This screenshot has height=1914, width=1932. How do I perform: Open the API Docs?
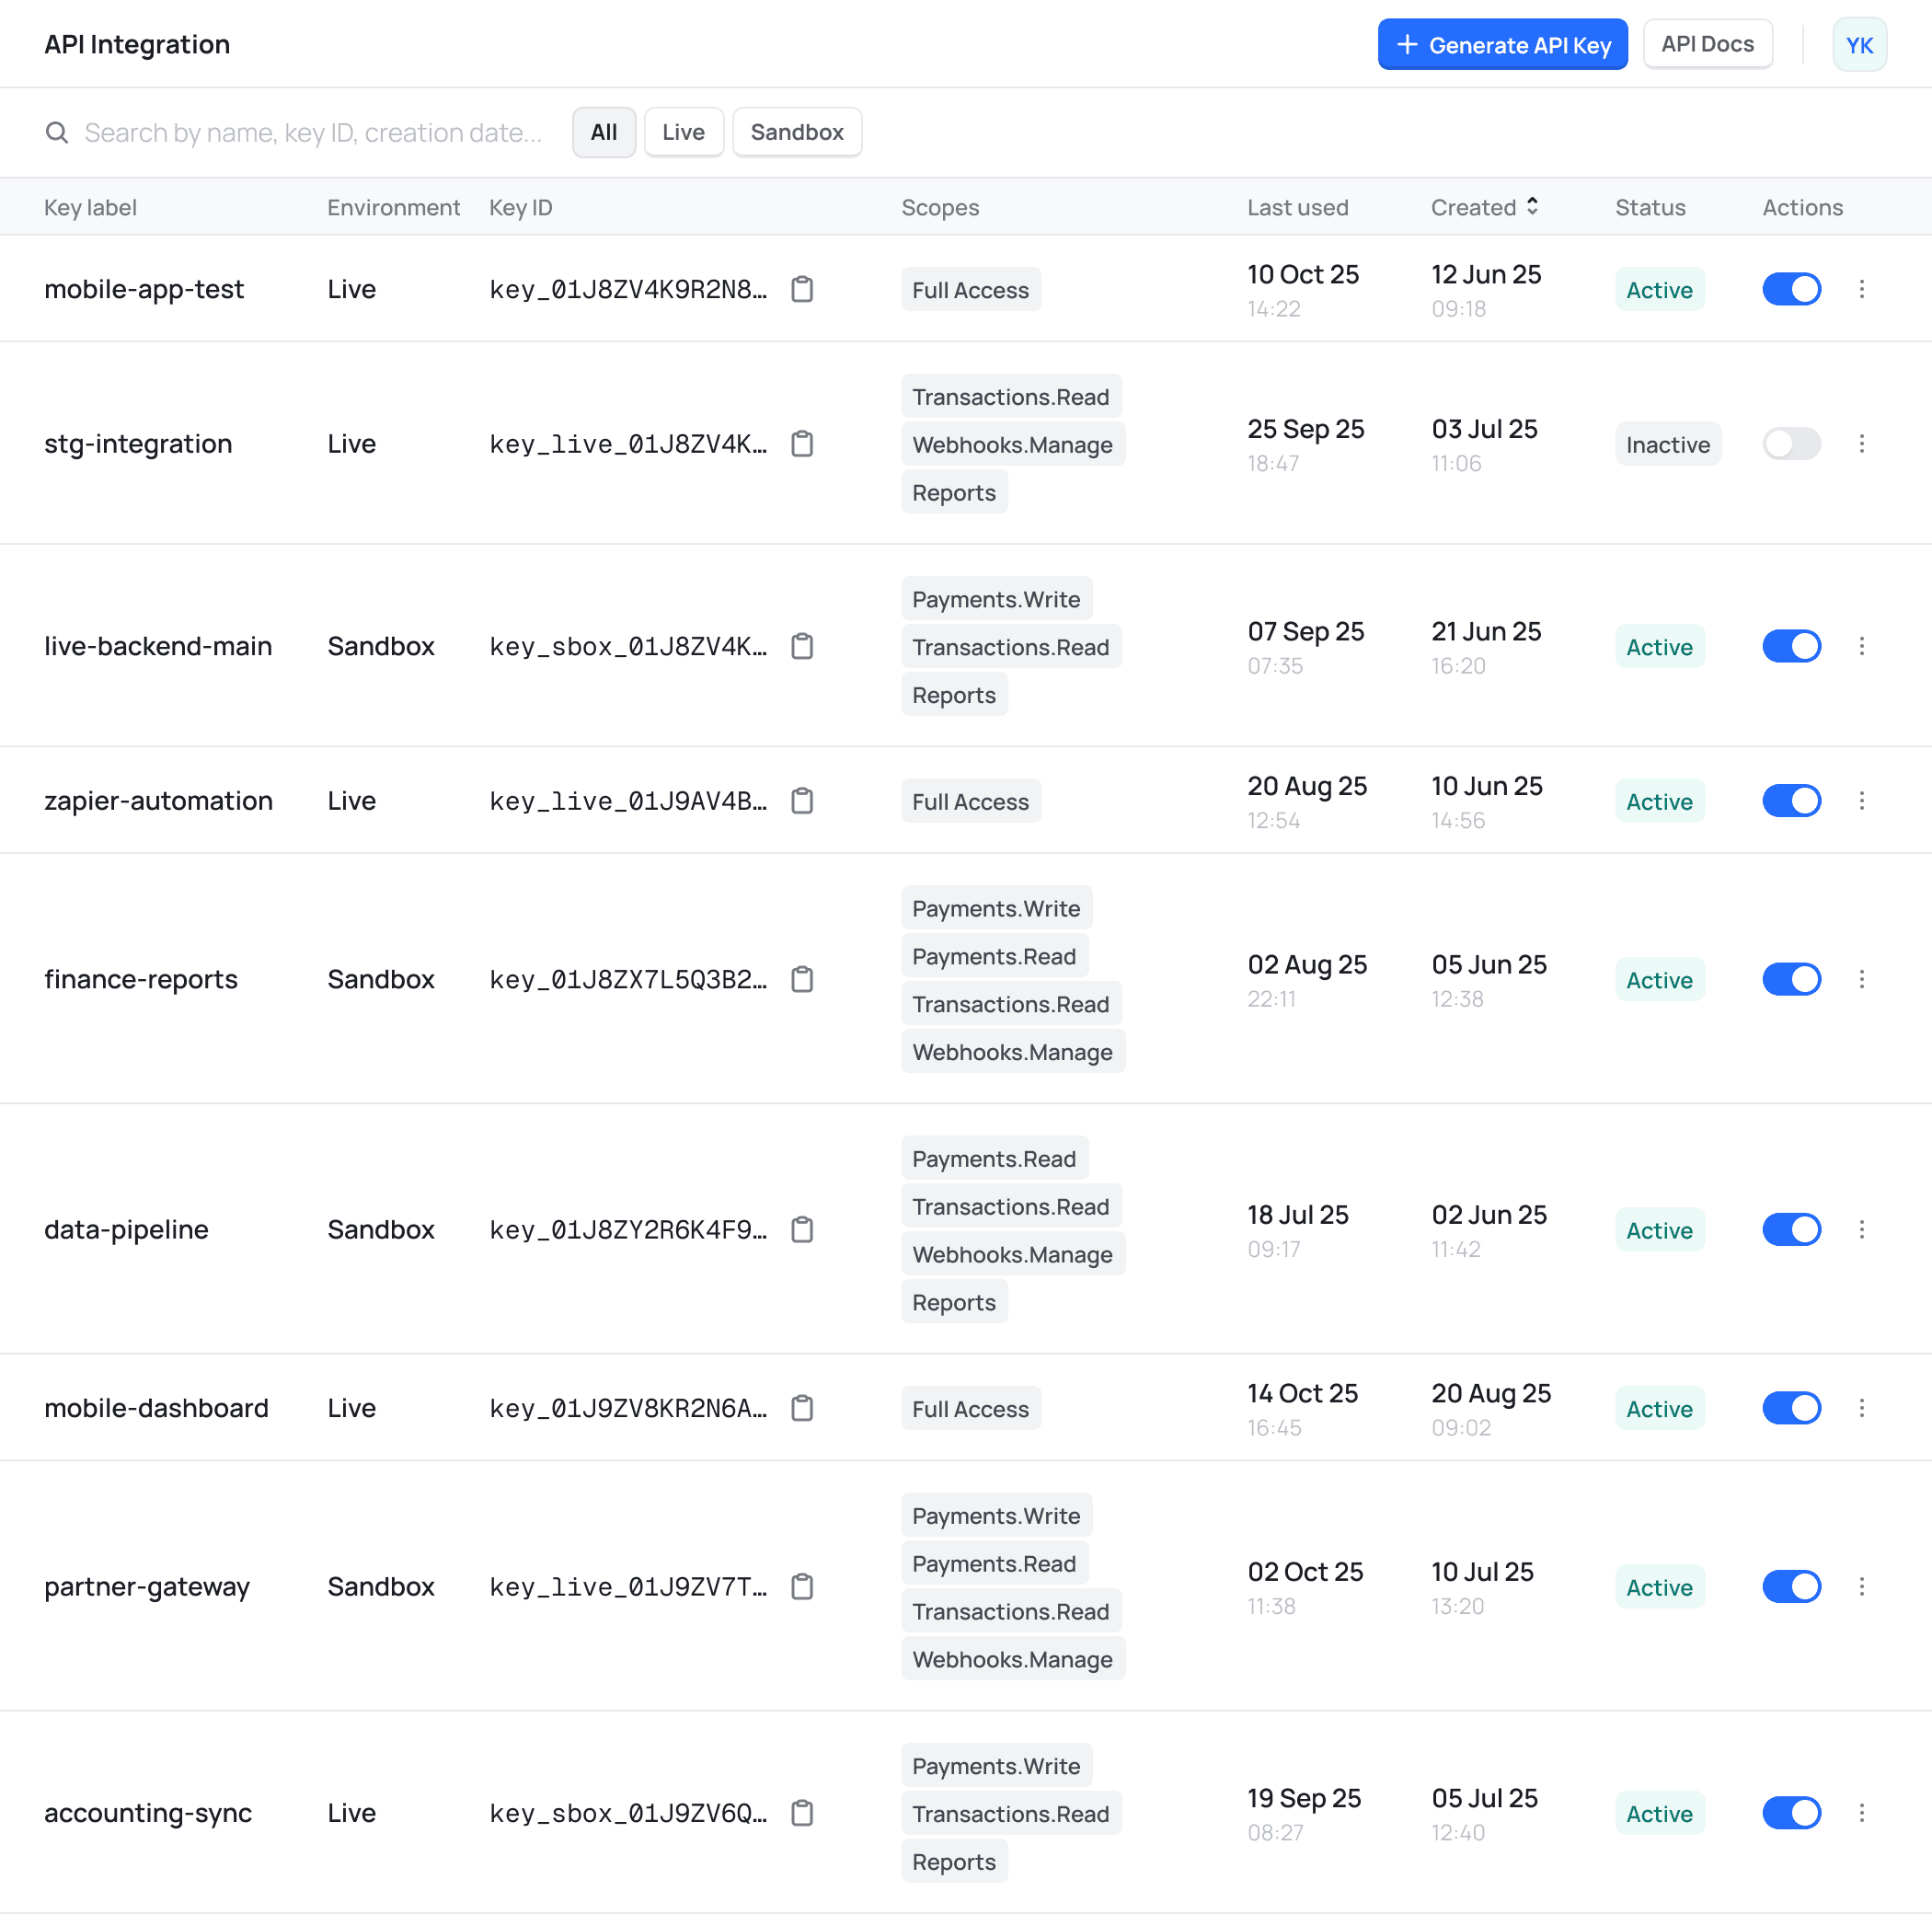[1707, 44]
